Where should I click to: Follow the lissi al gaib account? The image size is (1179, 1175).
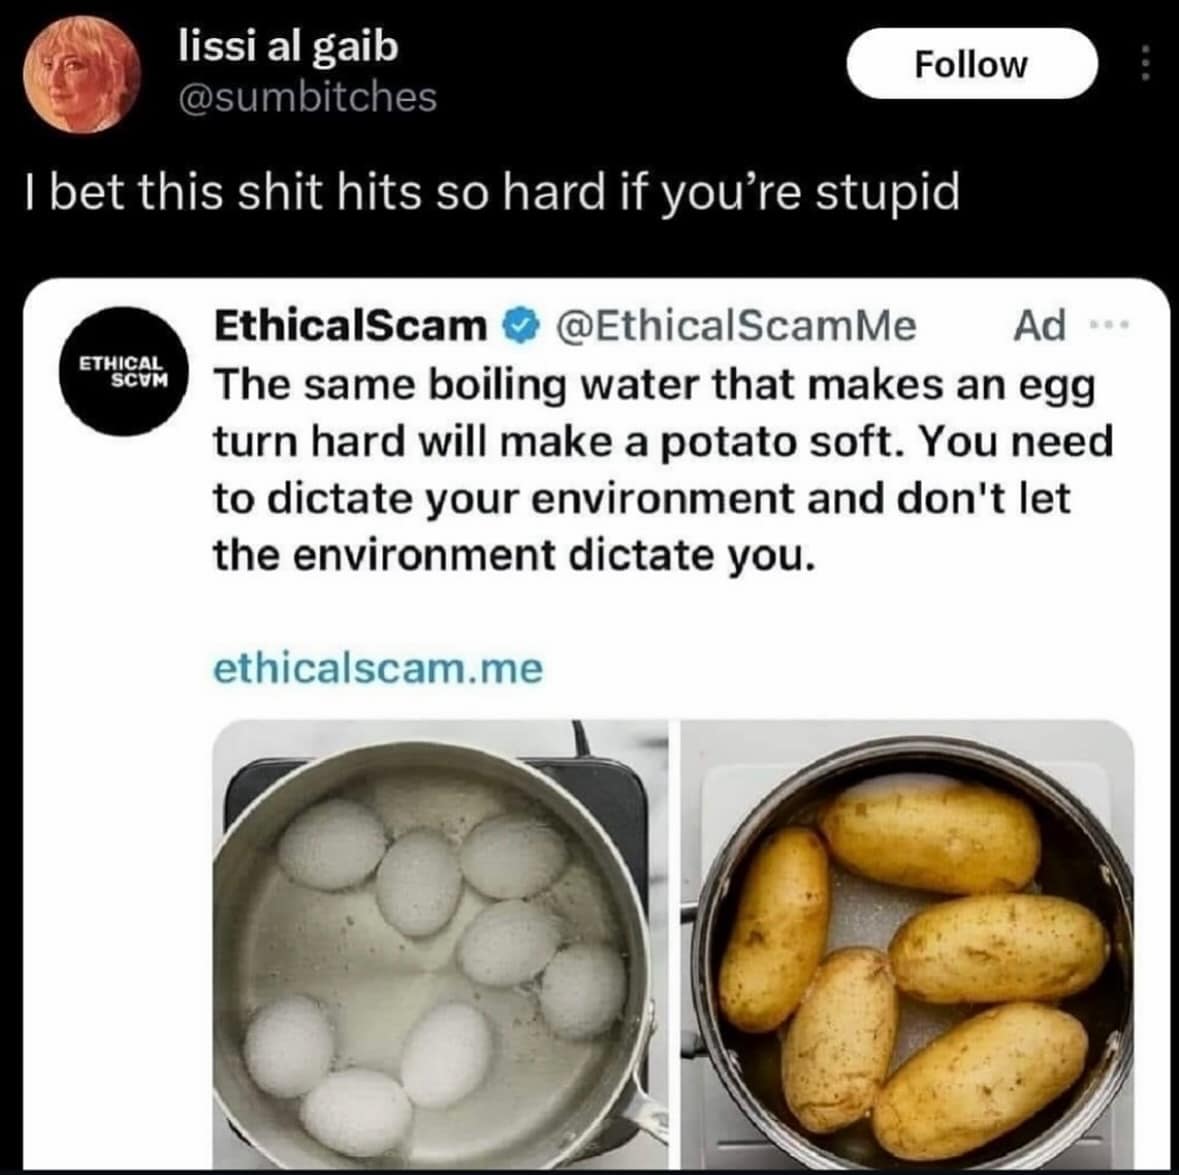(x=970, y=65)
